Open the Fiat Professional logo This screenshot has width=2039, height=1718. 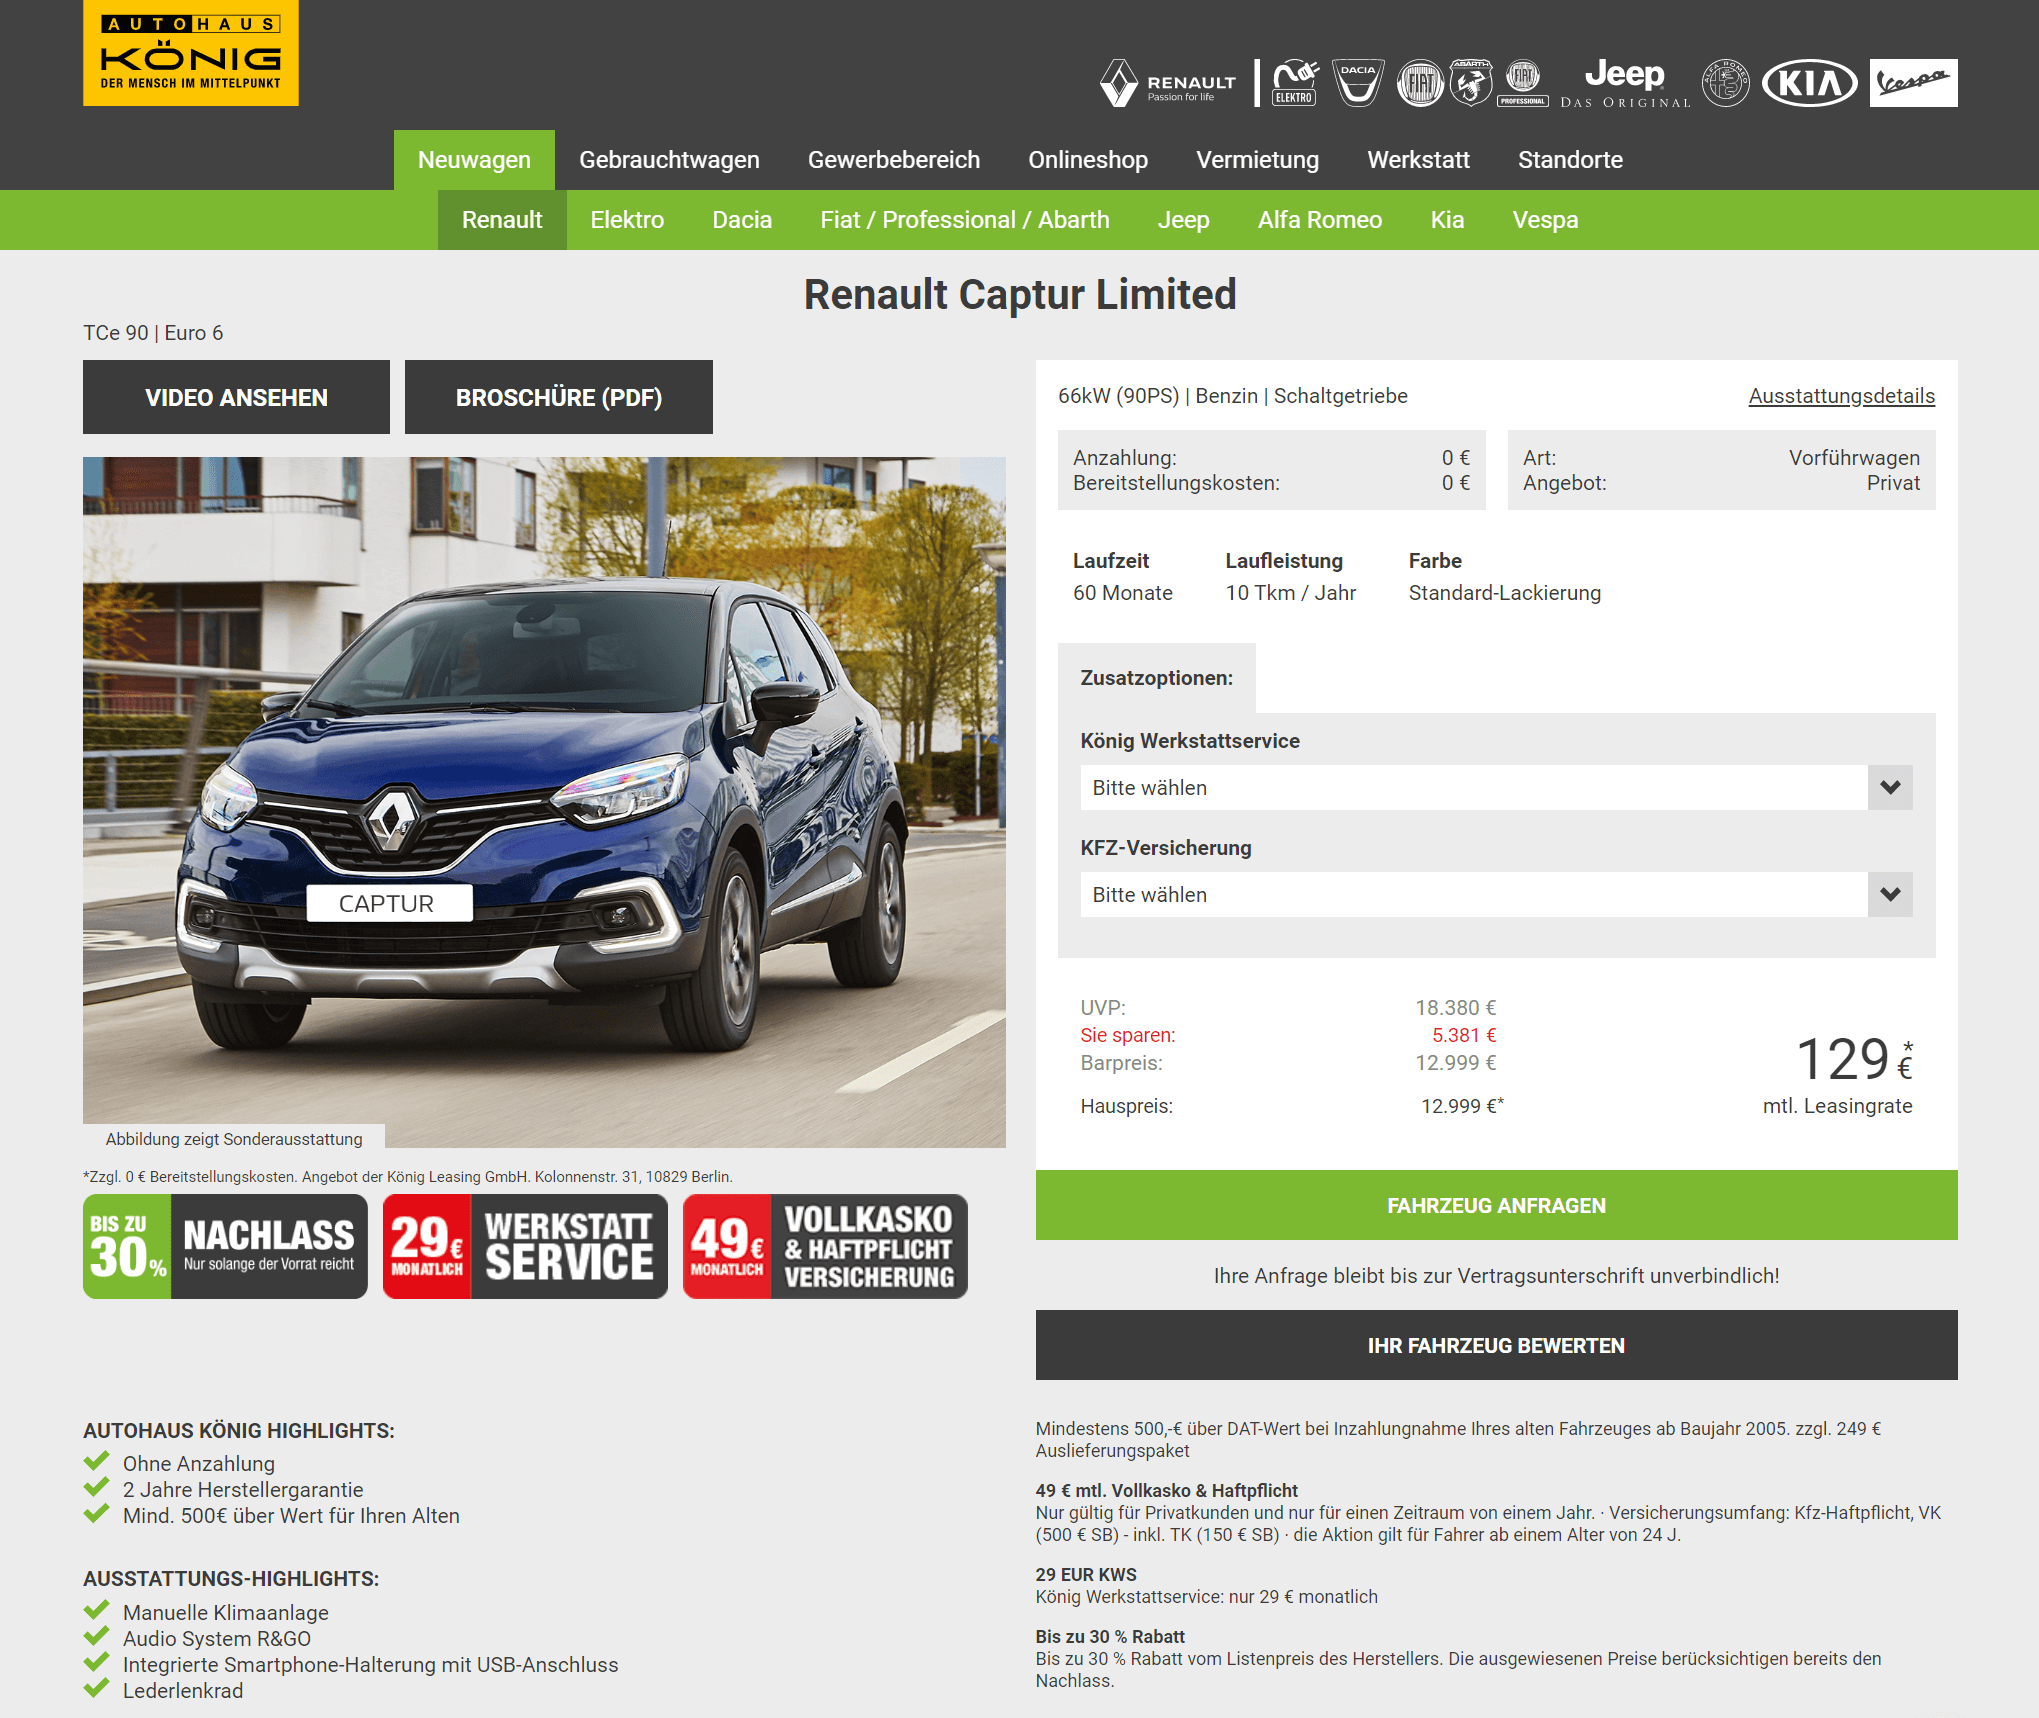click(x=1523, y=83)
